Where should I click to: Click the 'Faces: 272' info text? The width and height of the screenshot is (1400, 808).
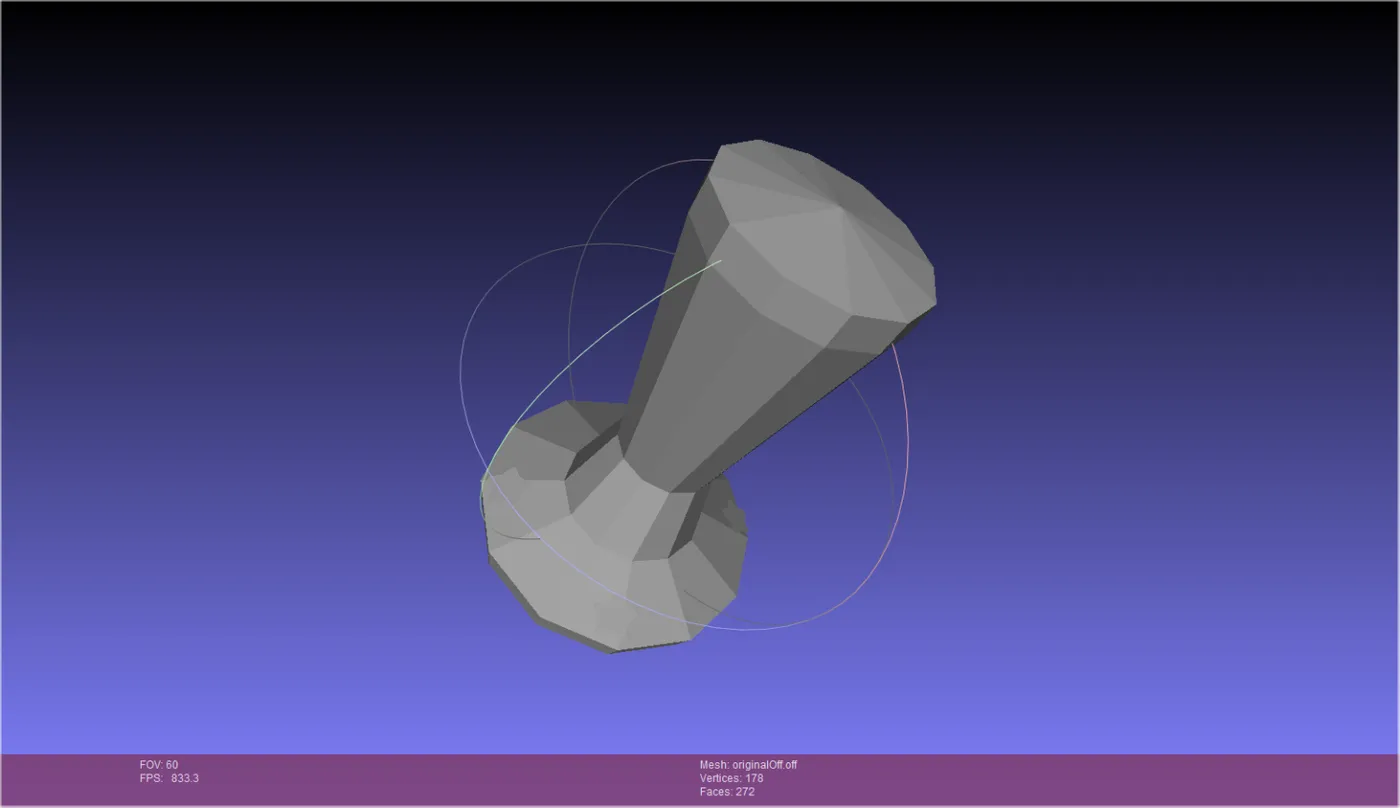tap(727, 792)
